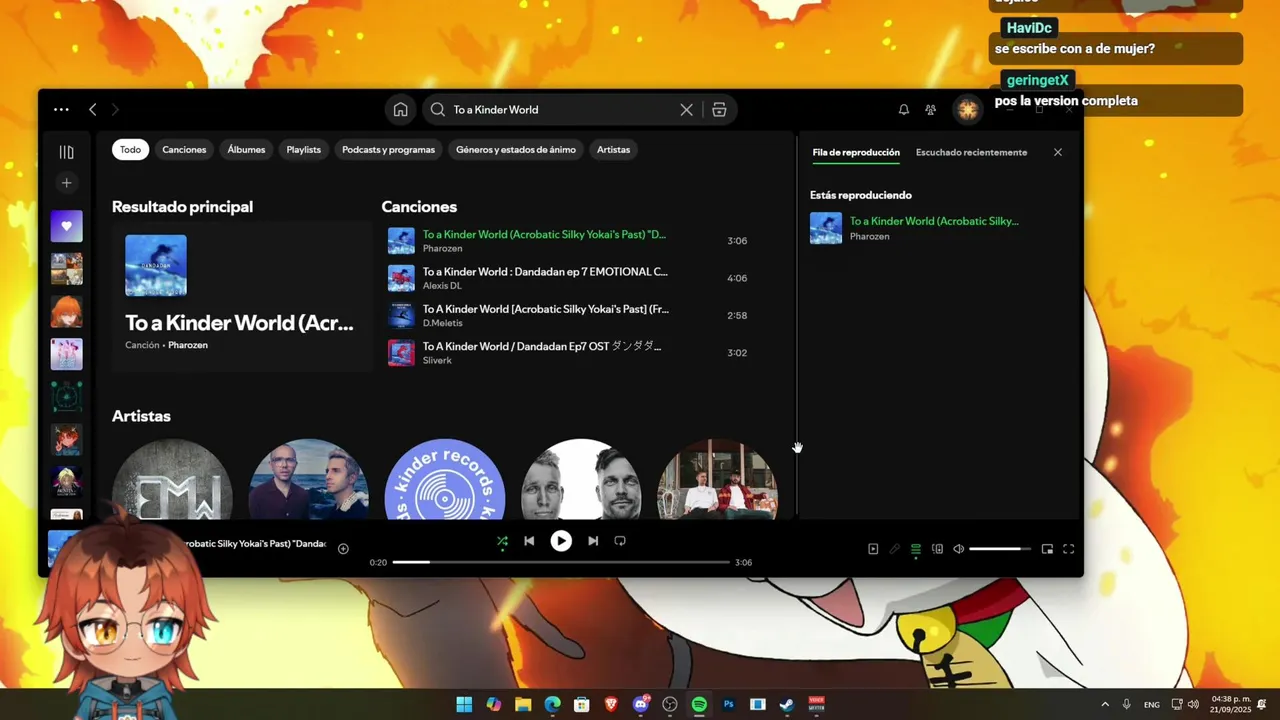Image resolution: width=1280 pixels, height=720 pixels.
Task: Navigate forward with the right arrow
Action: point(115,110)
